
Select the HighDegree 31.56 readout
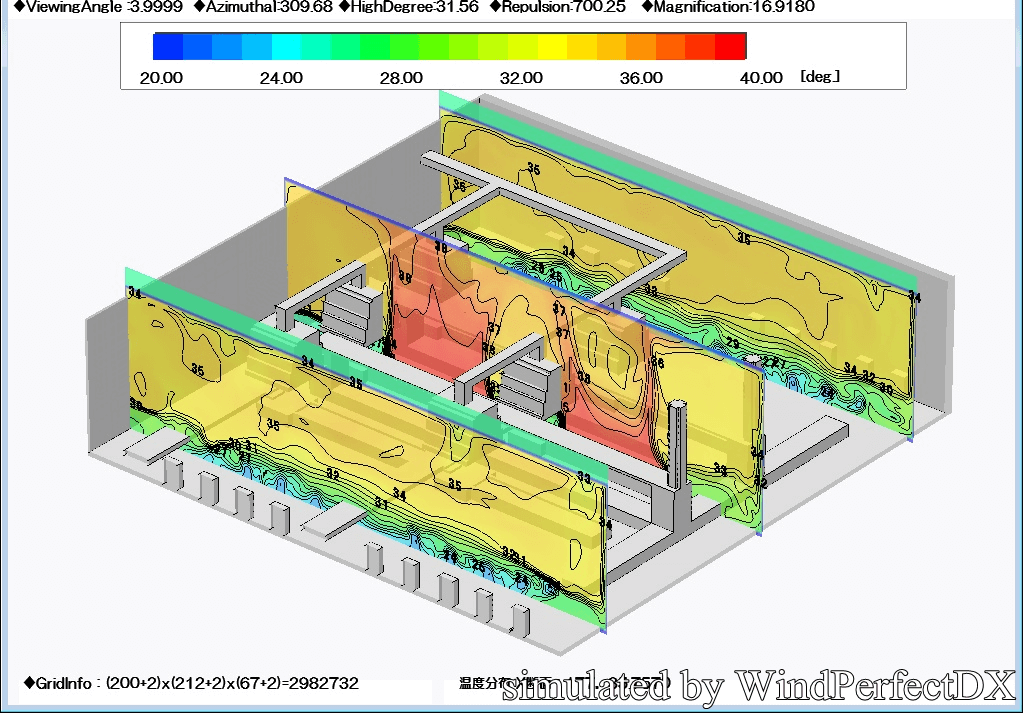(x=409, y=7)
